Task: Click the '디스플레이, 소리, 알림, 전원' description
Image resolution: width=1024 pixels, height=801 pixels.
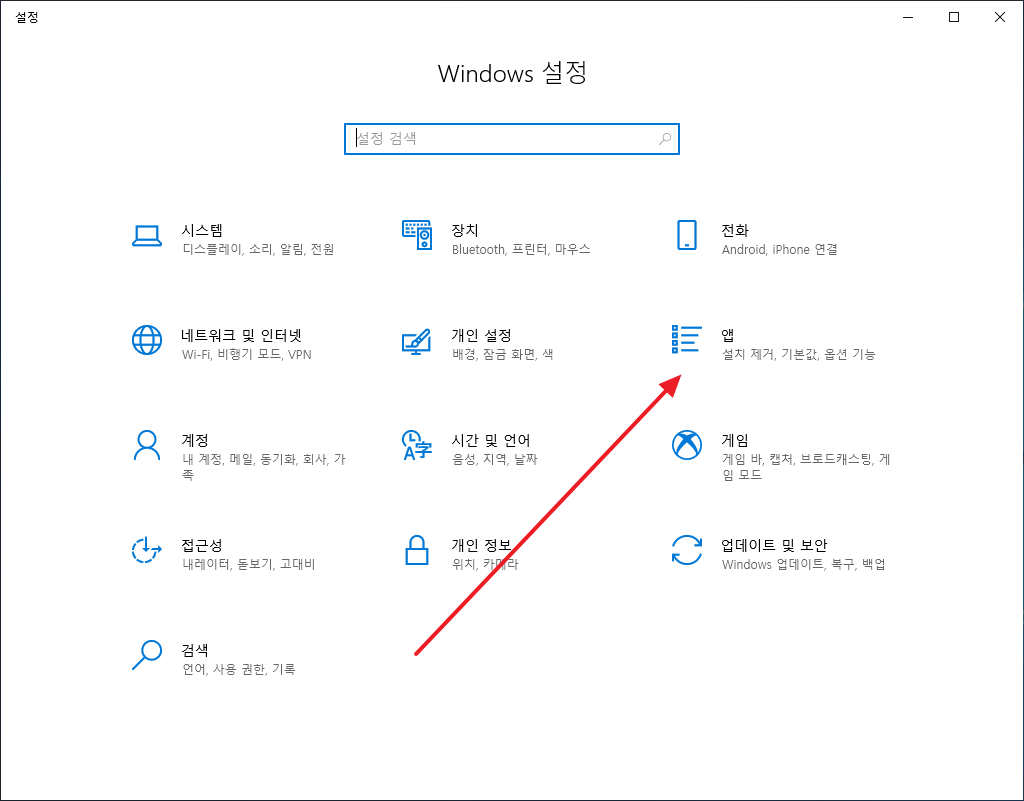Action: click(258, 249)
